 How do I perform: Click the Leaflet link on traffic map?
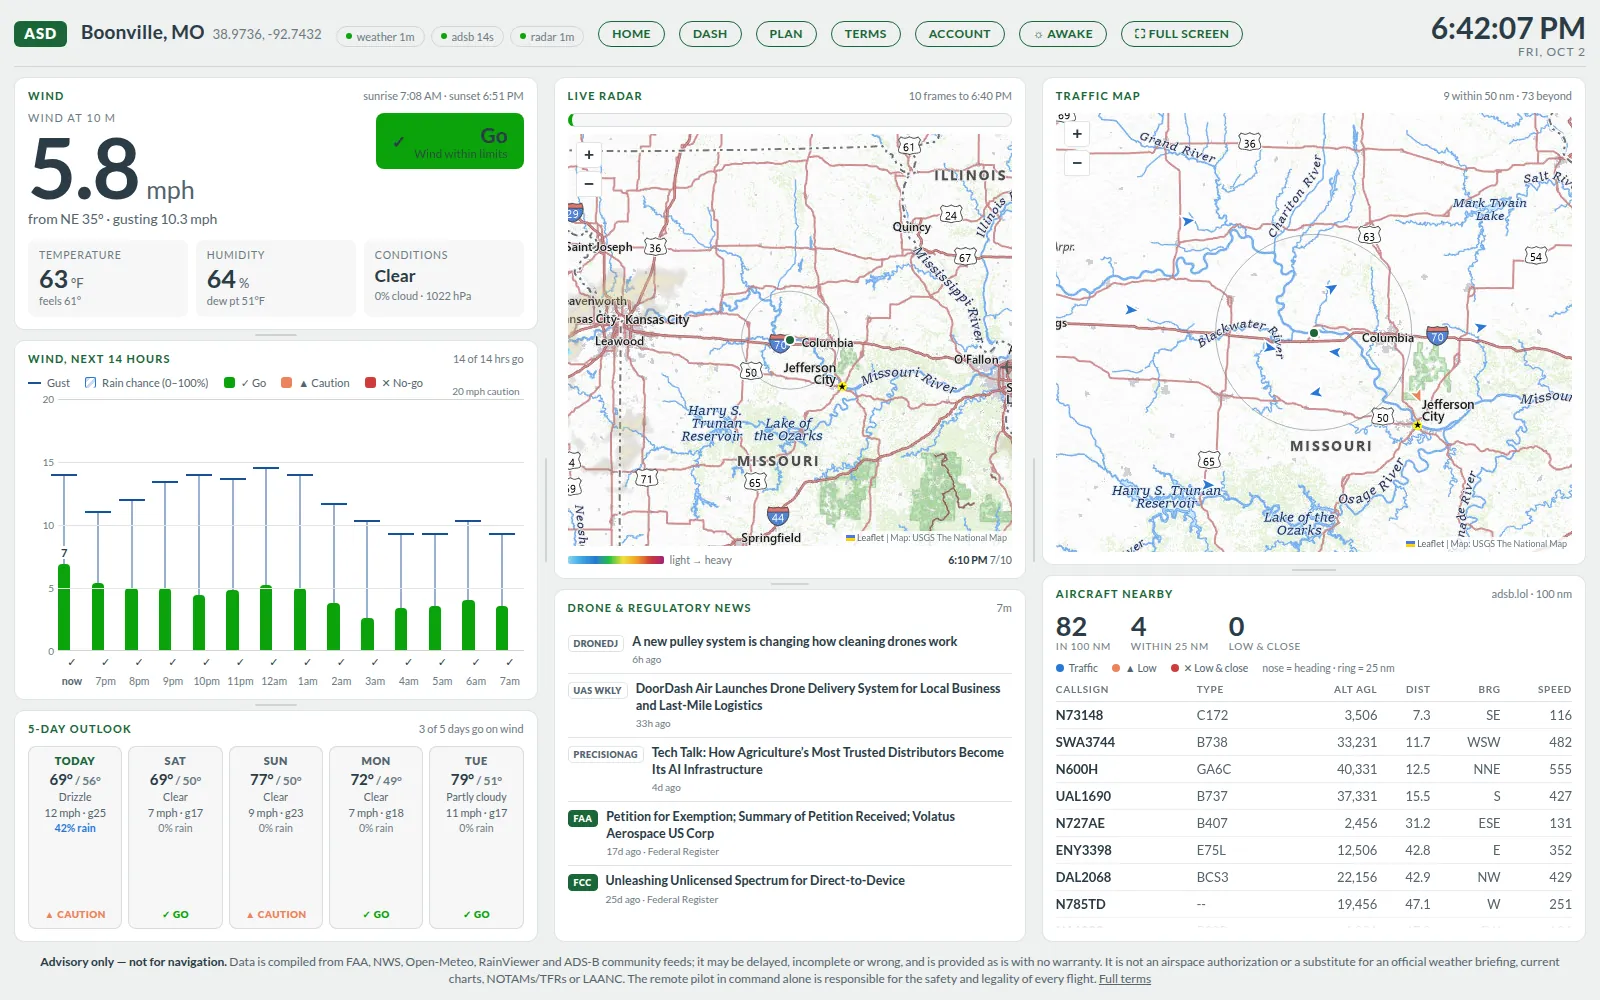tap(1430, 544)
